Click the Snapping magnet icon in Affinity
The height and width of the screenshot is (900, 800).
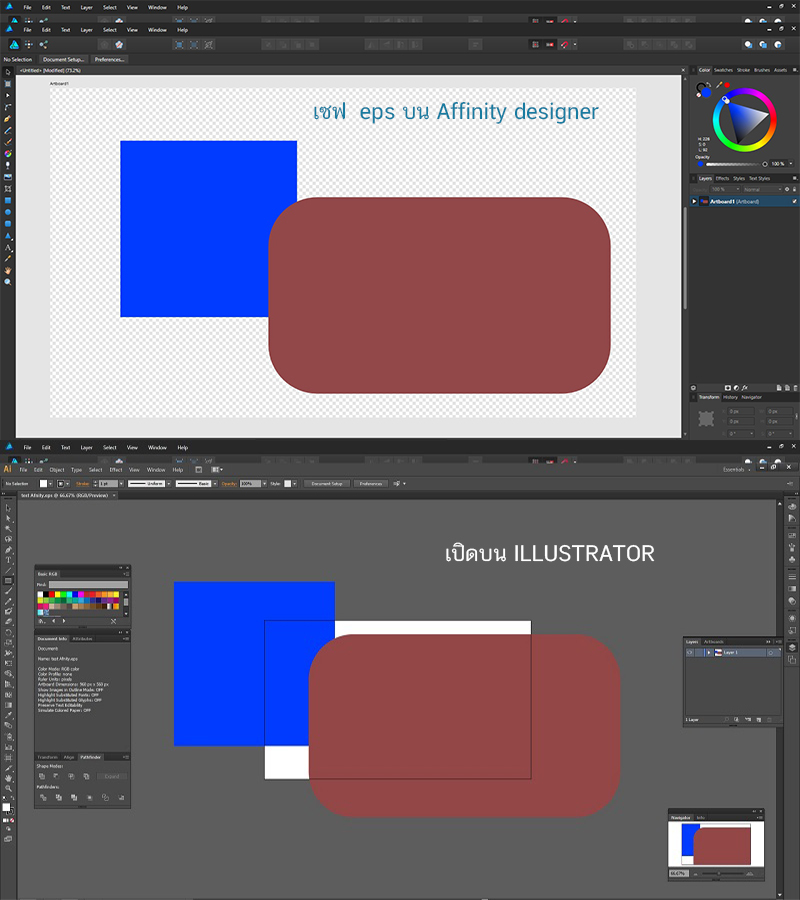565,45
